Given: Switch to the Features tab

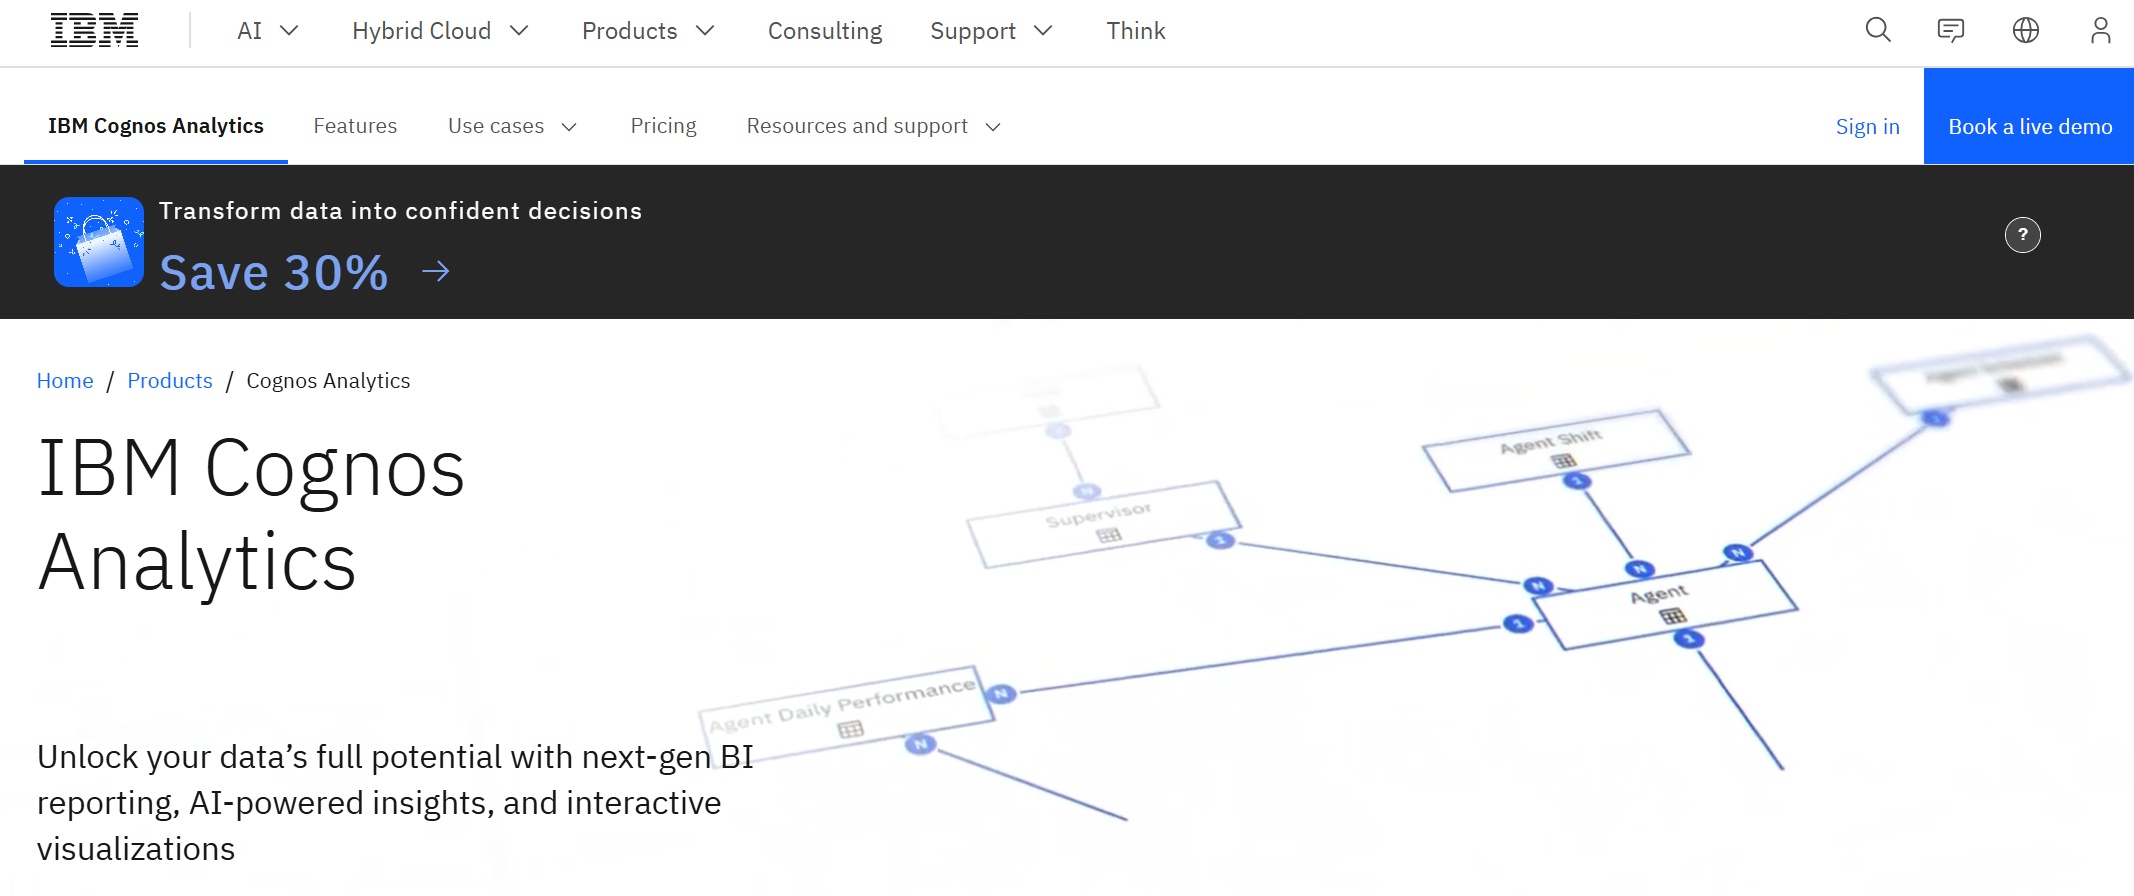Looking at the screenshot, I should click(x=355, y=126).
